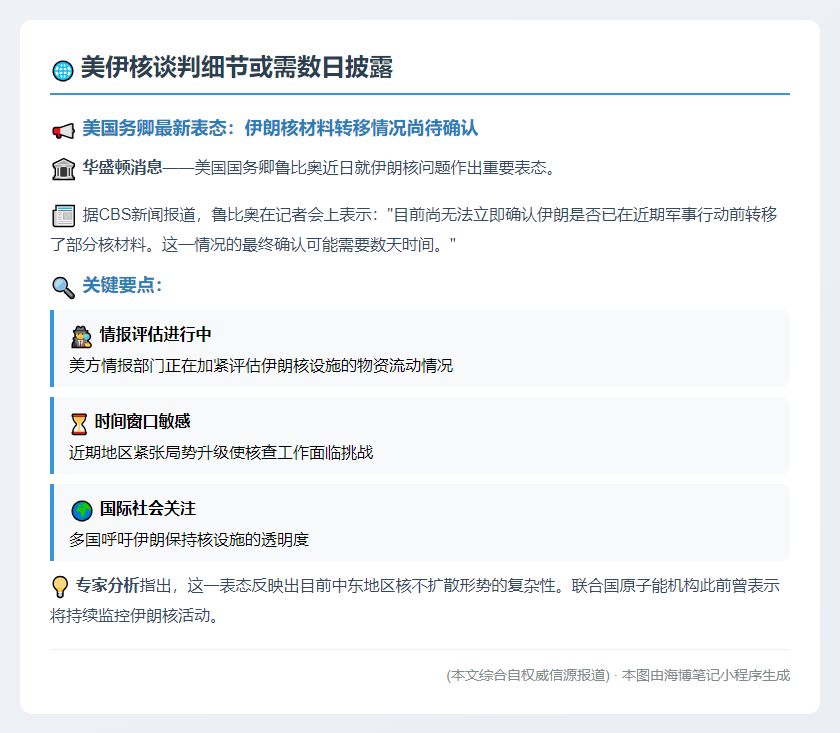The image size is (840, 733).
Task: Click the light bulb icon before 专家分析
Action: point(60,587)
